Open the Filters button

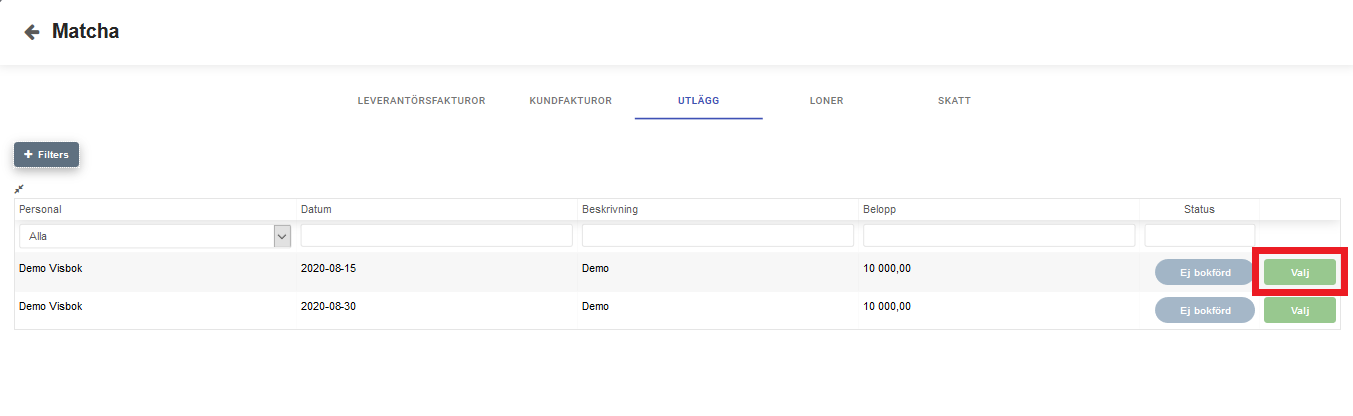point(46,155)
